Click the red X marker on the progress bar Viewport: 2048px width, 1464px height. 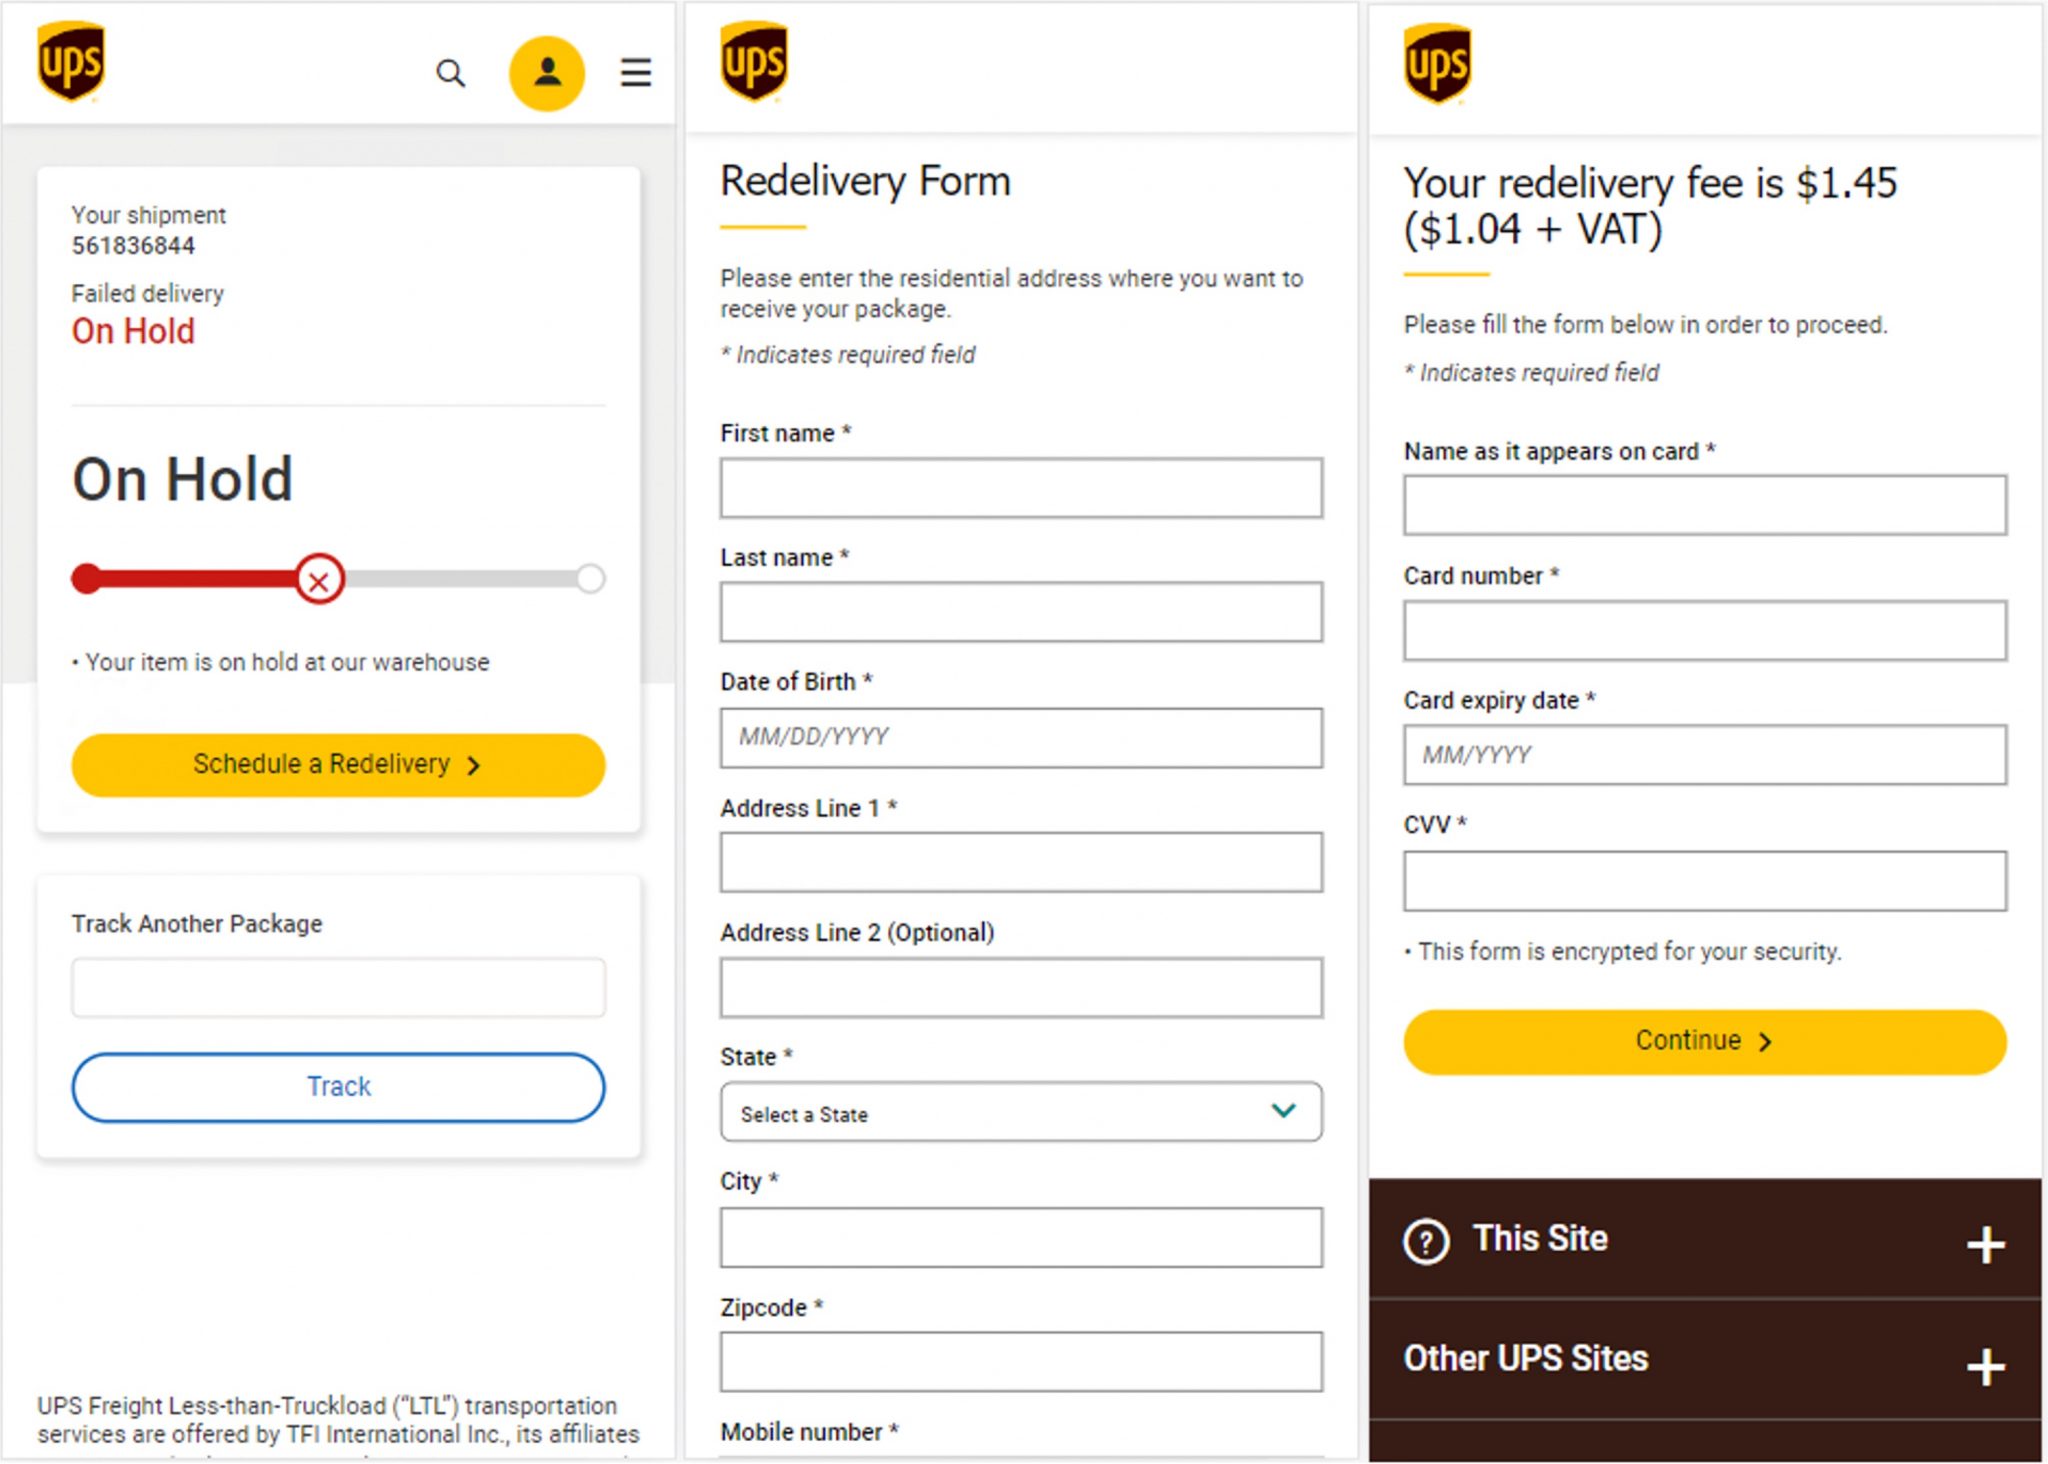click(x=320, y=579)
